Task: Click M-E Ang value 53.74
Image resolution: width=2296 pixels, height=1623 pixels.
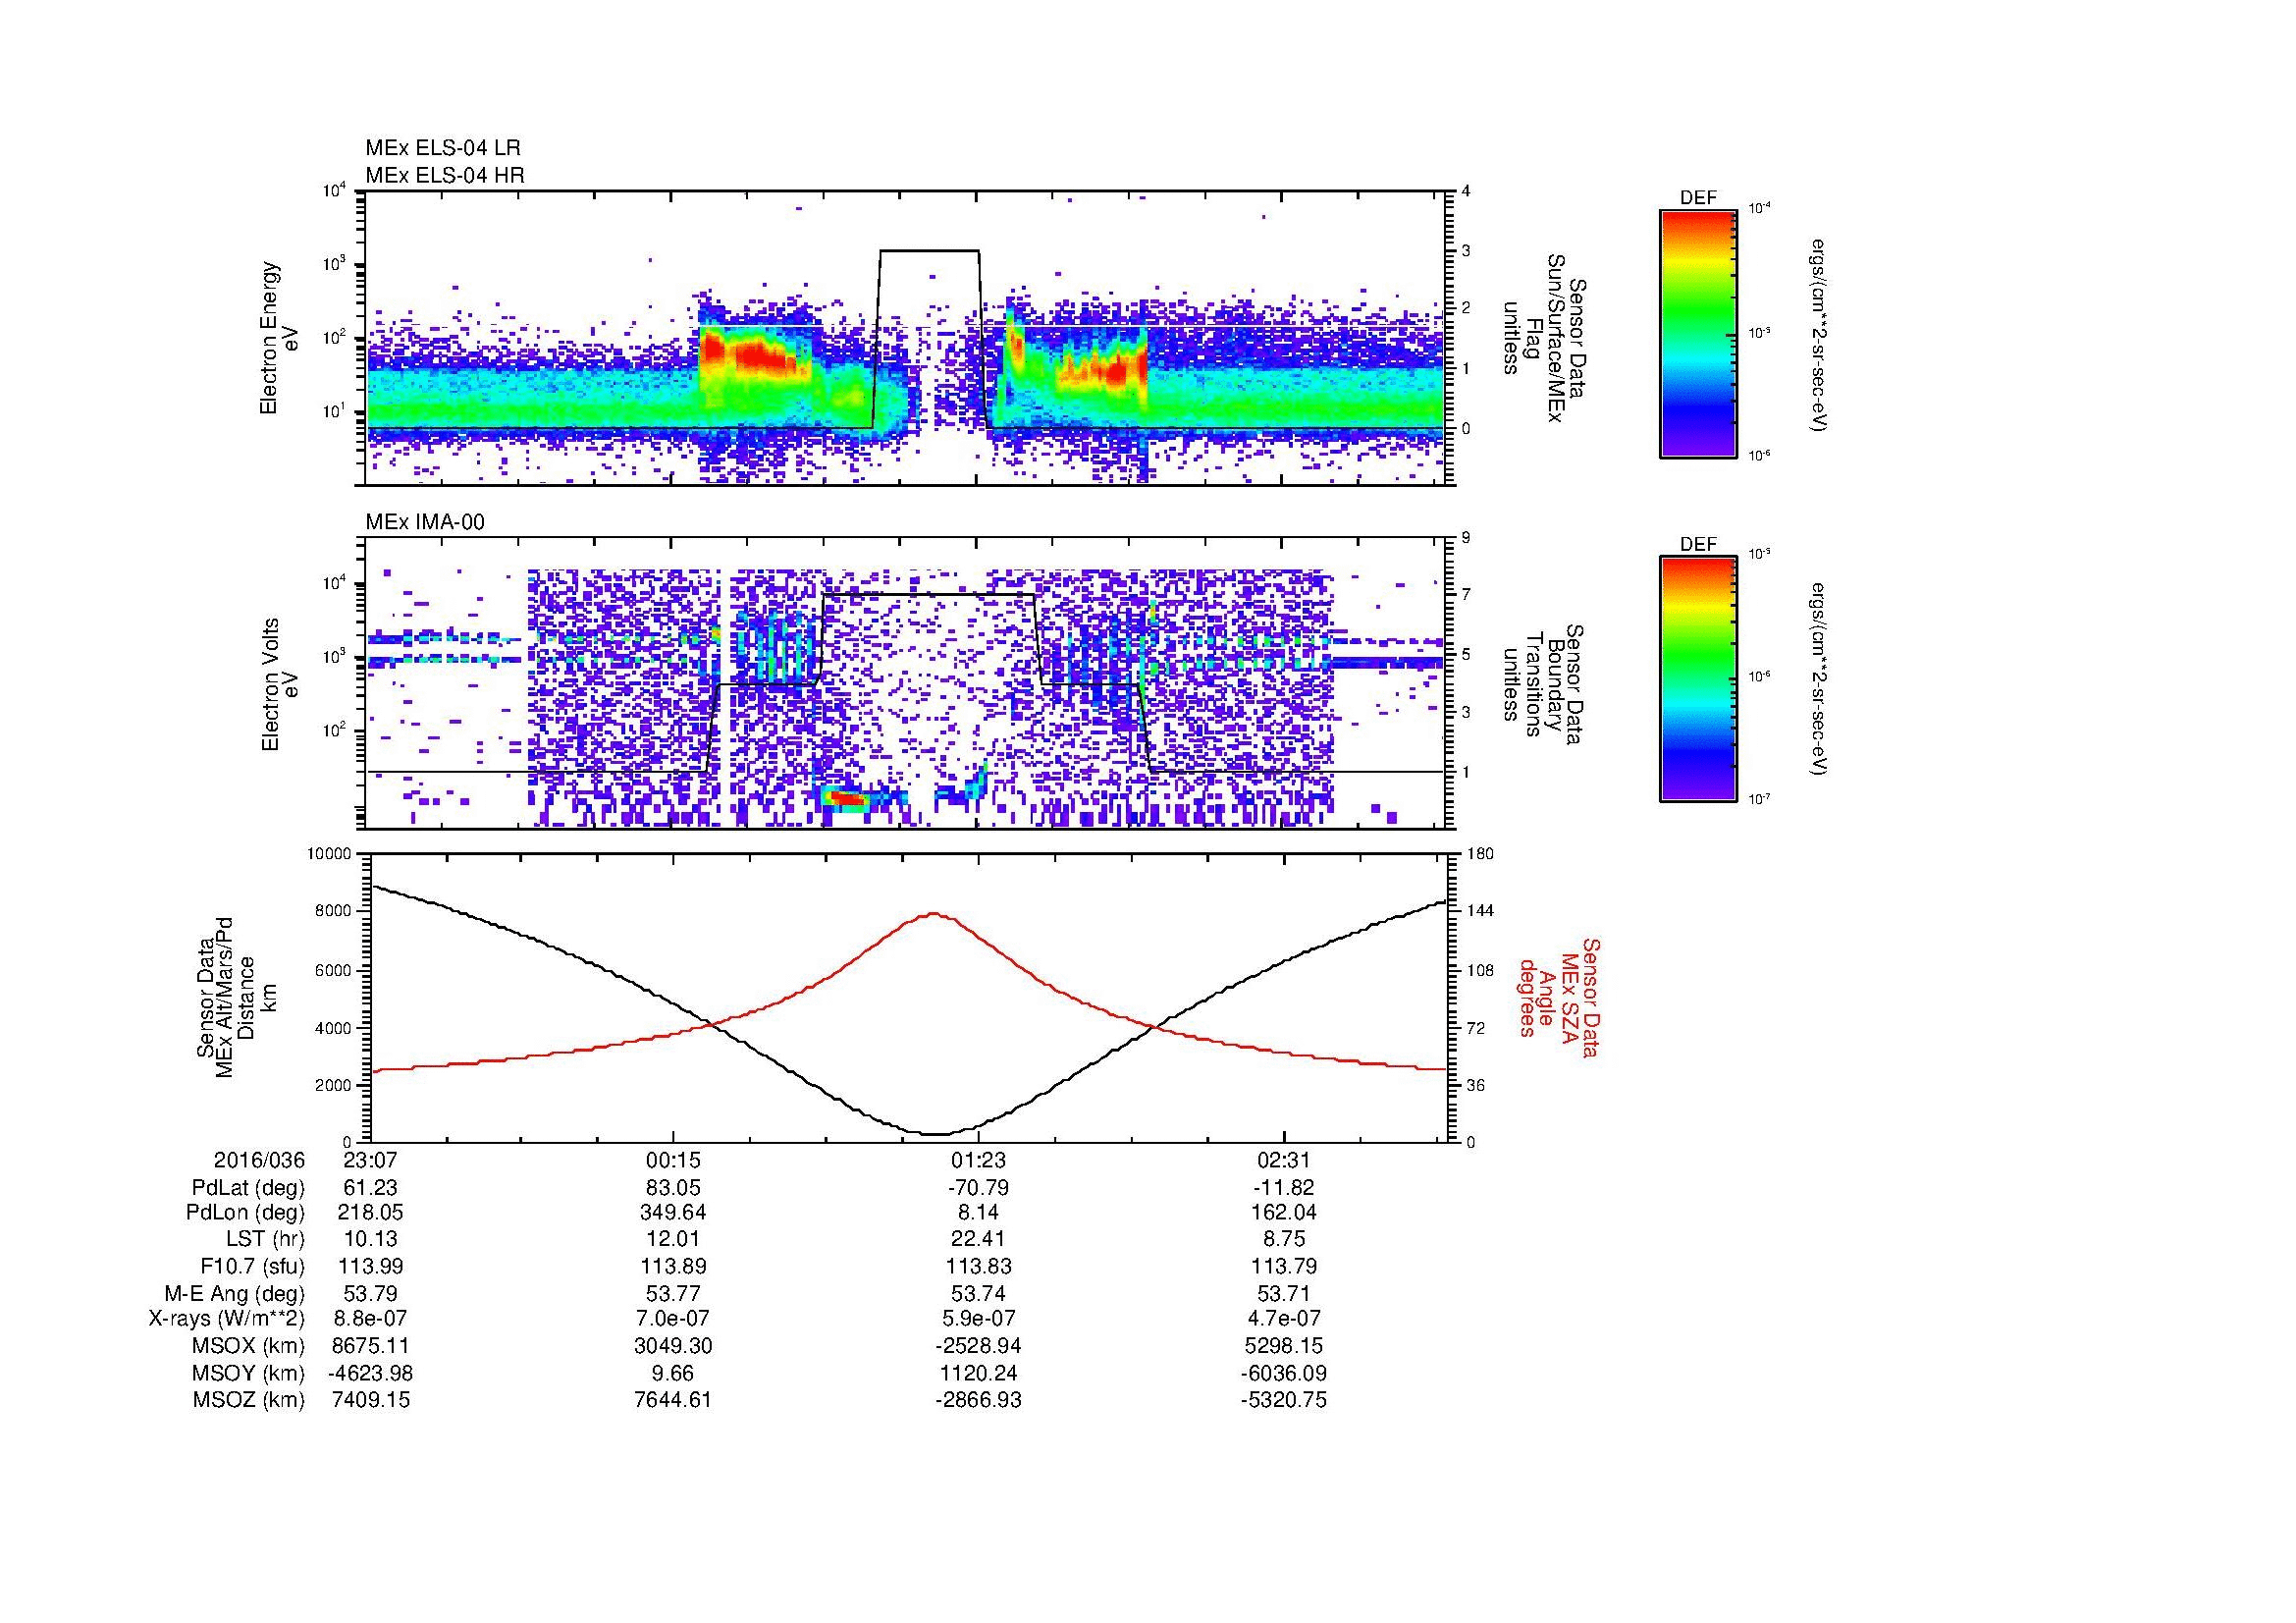Action: point(979,1293)
